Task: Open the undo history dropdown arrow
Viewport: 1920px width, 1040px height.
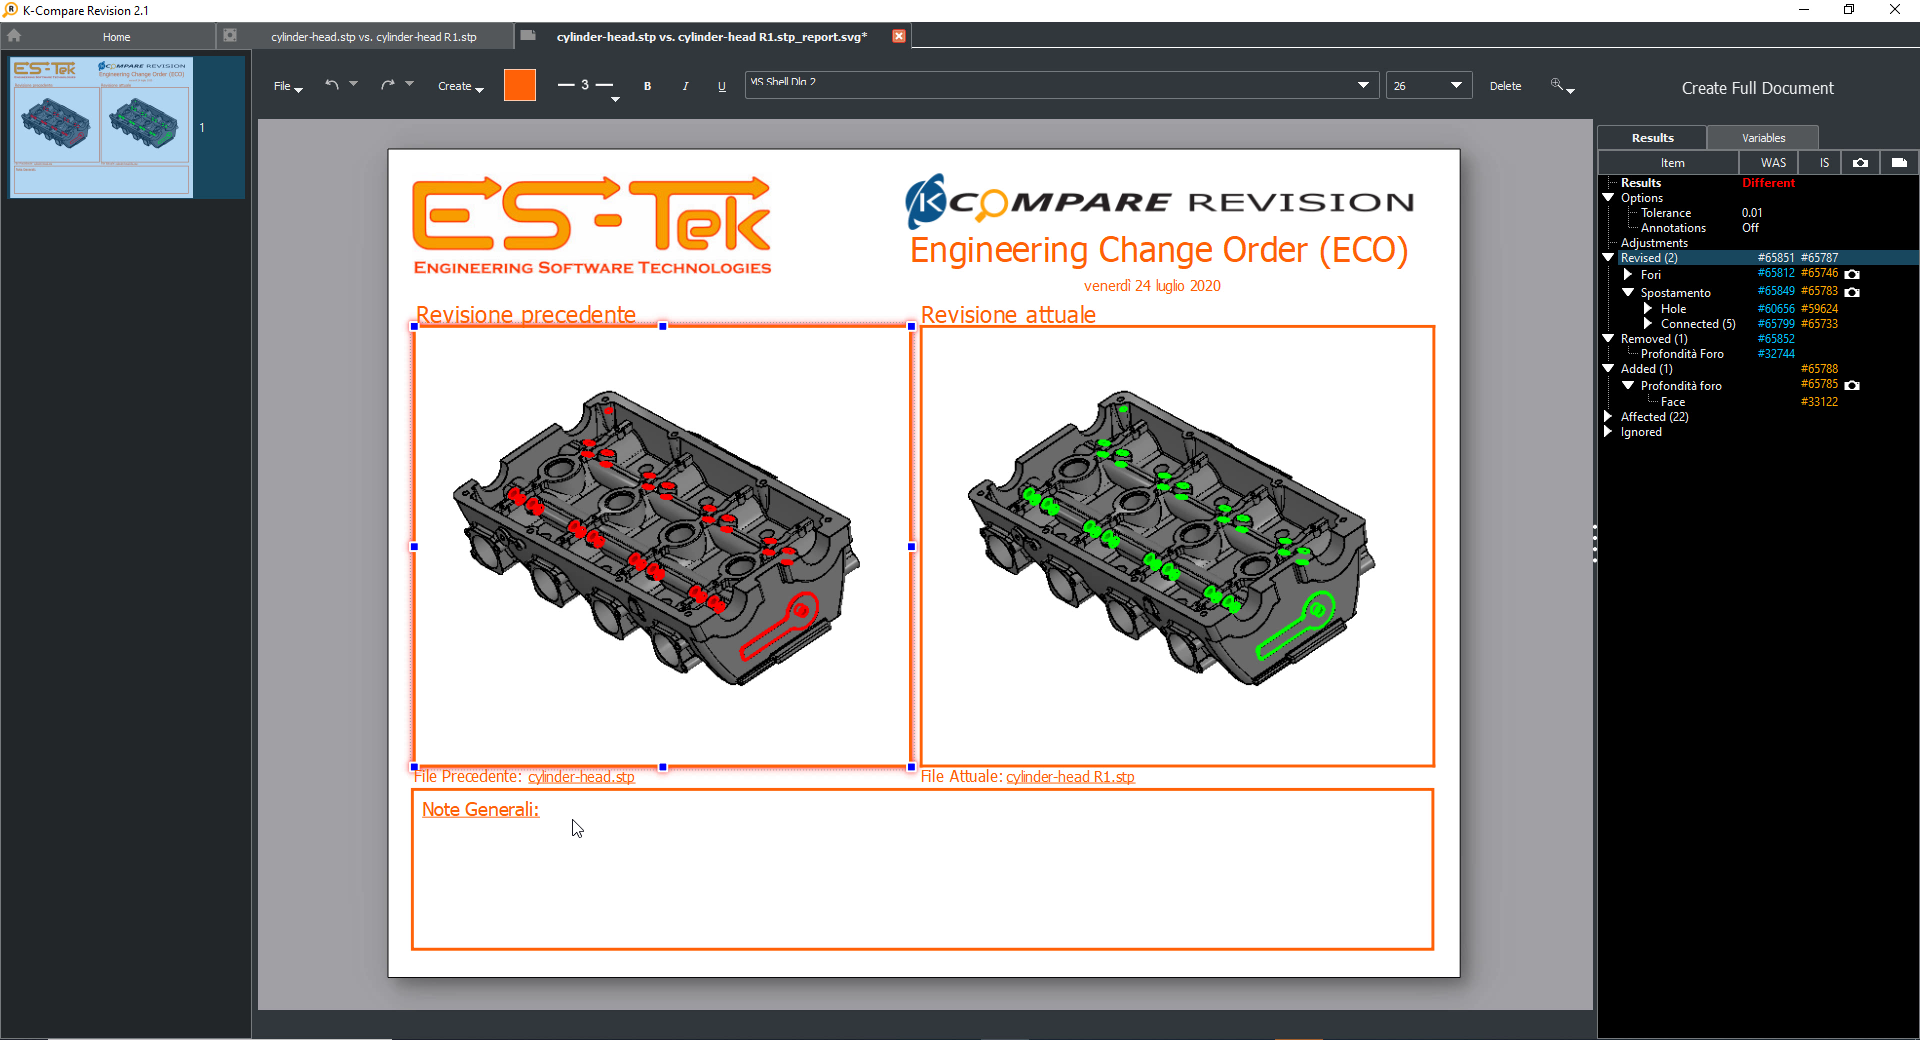Action: [x=353, y=84]
